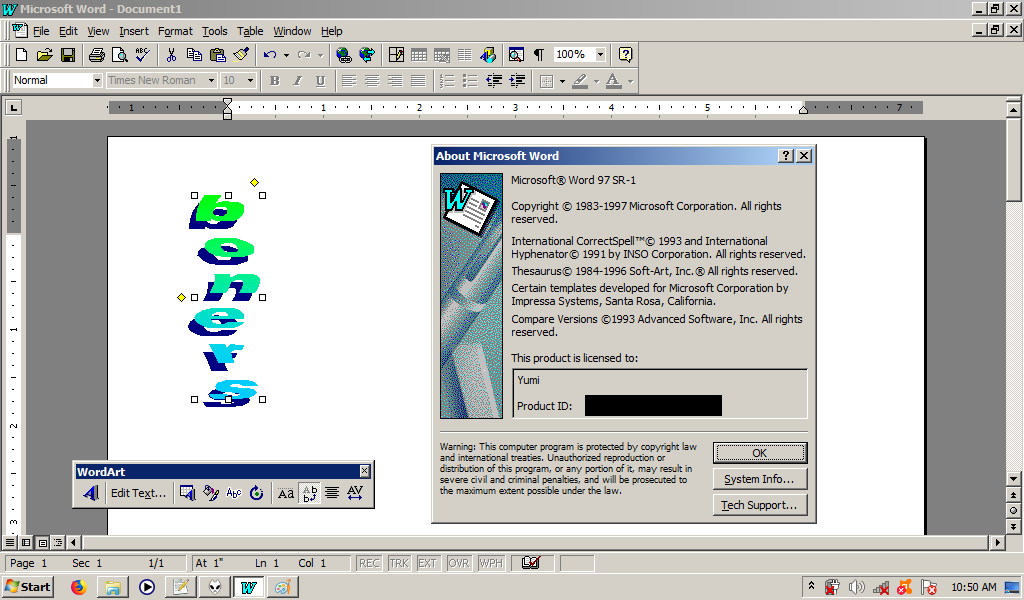The width and height of the screenshot is (1024, 600).
Task: Print the document using the printer icon
Action: tap(97, 55)
